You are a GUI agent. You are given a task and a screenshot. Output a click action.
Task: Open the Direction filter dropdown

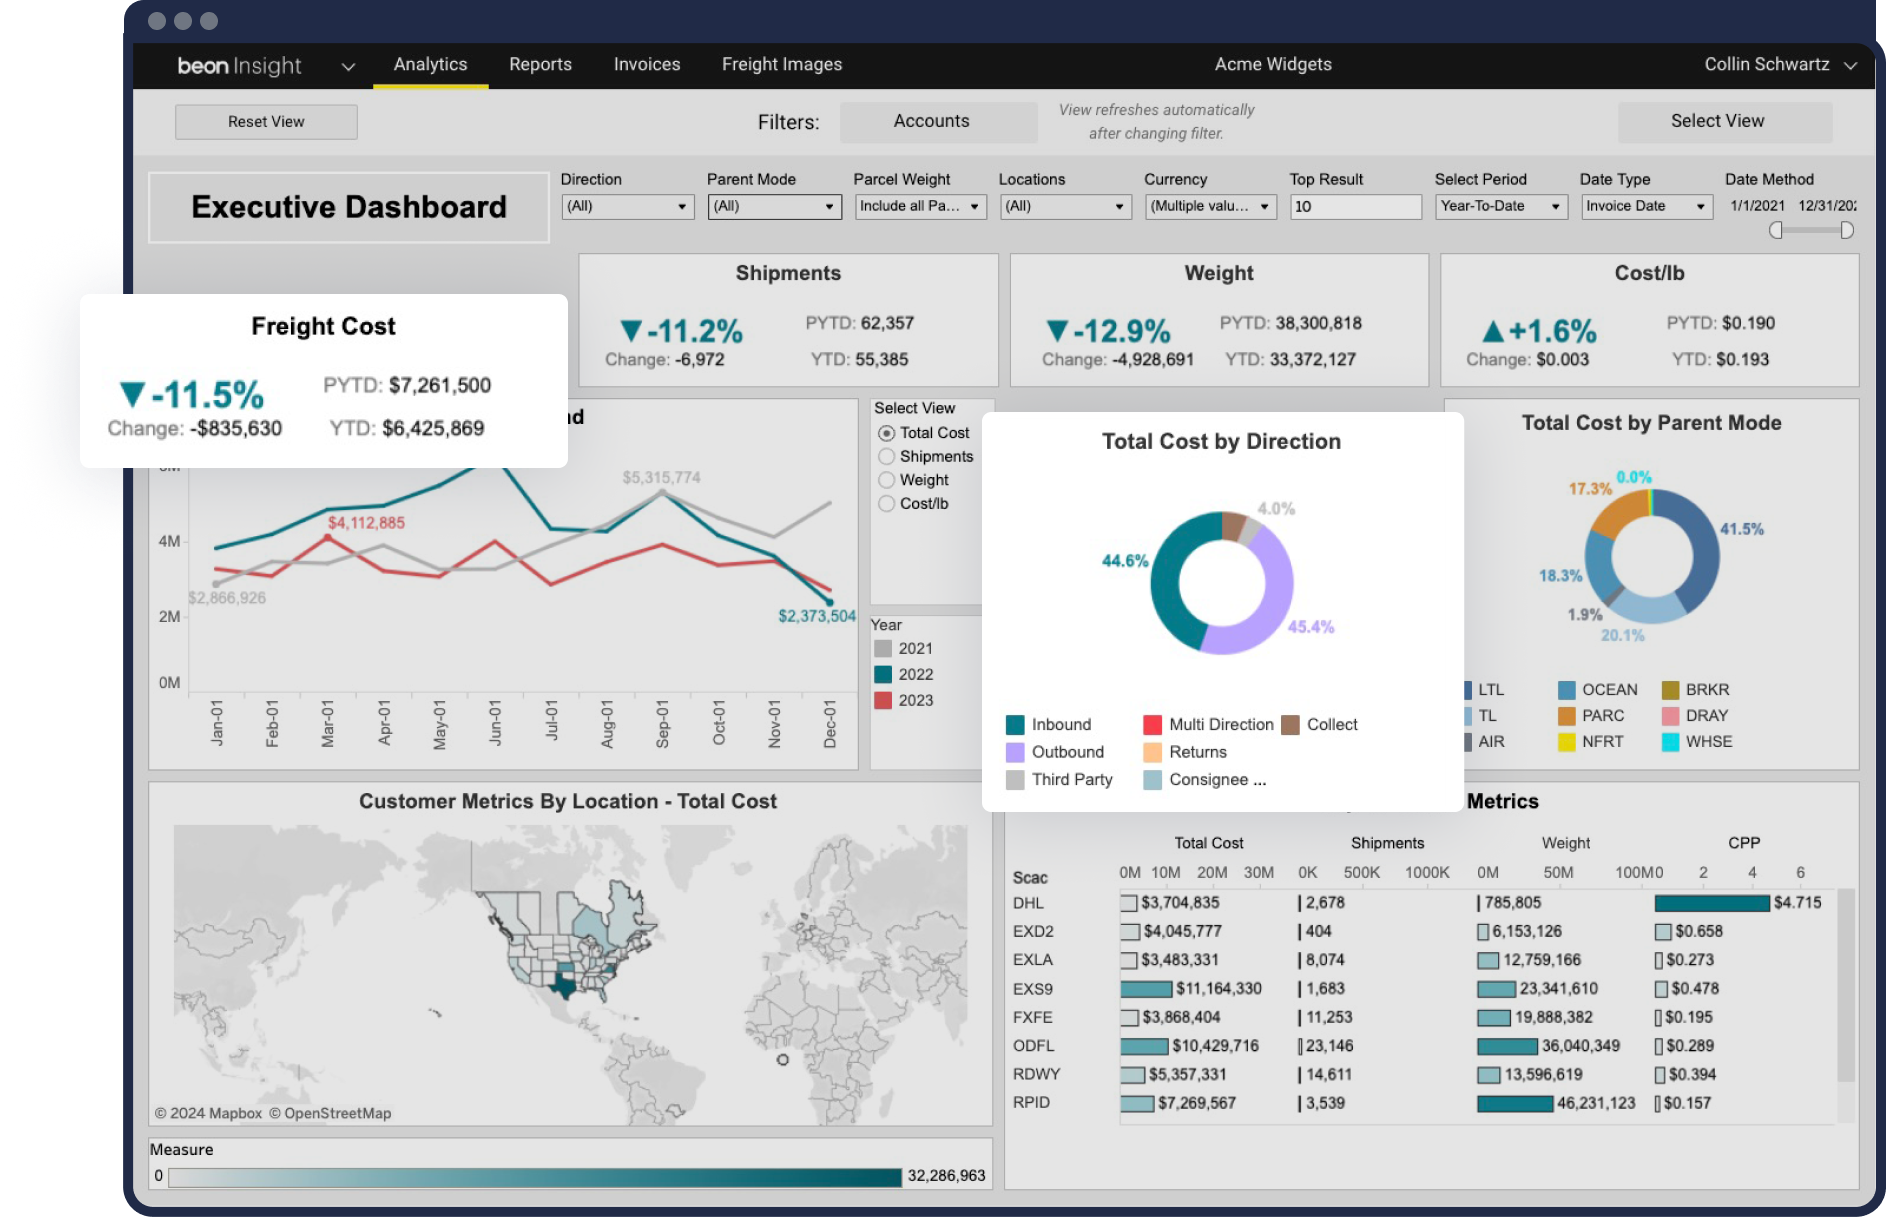(x=627, y=207)
